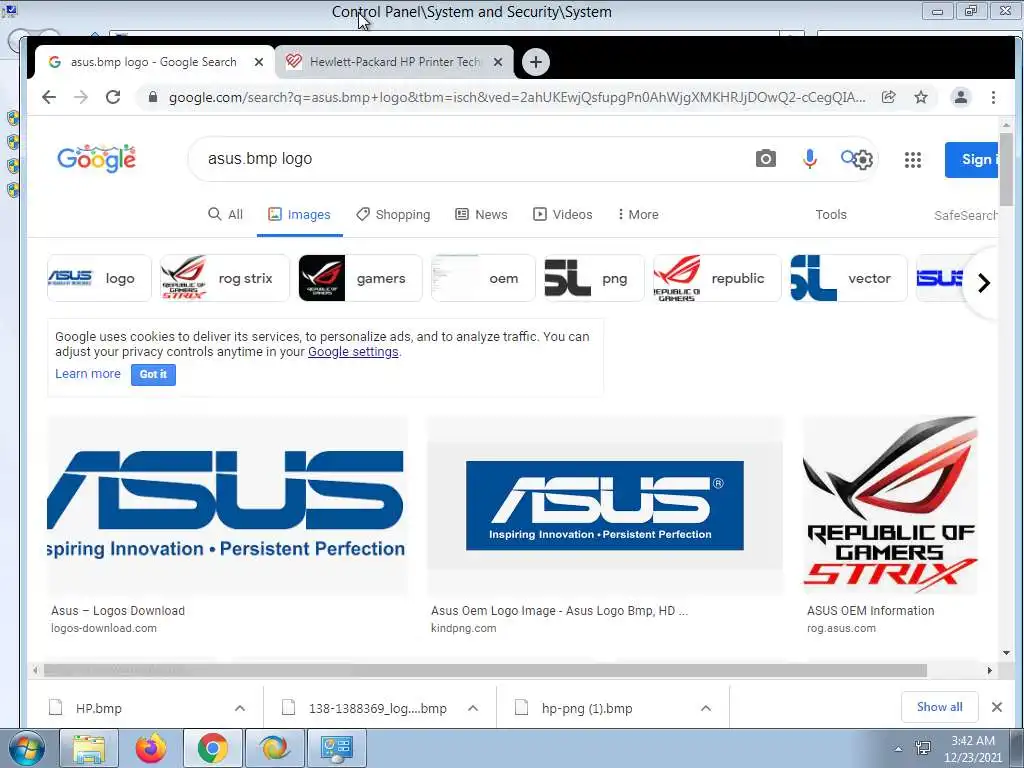
Task: Go to Google logo homepage
Action: point(97,159)
